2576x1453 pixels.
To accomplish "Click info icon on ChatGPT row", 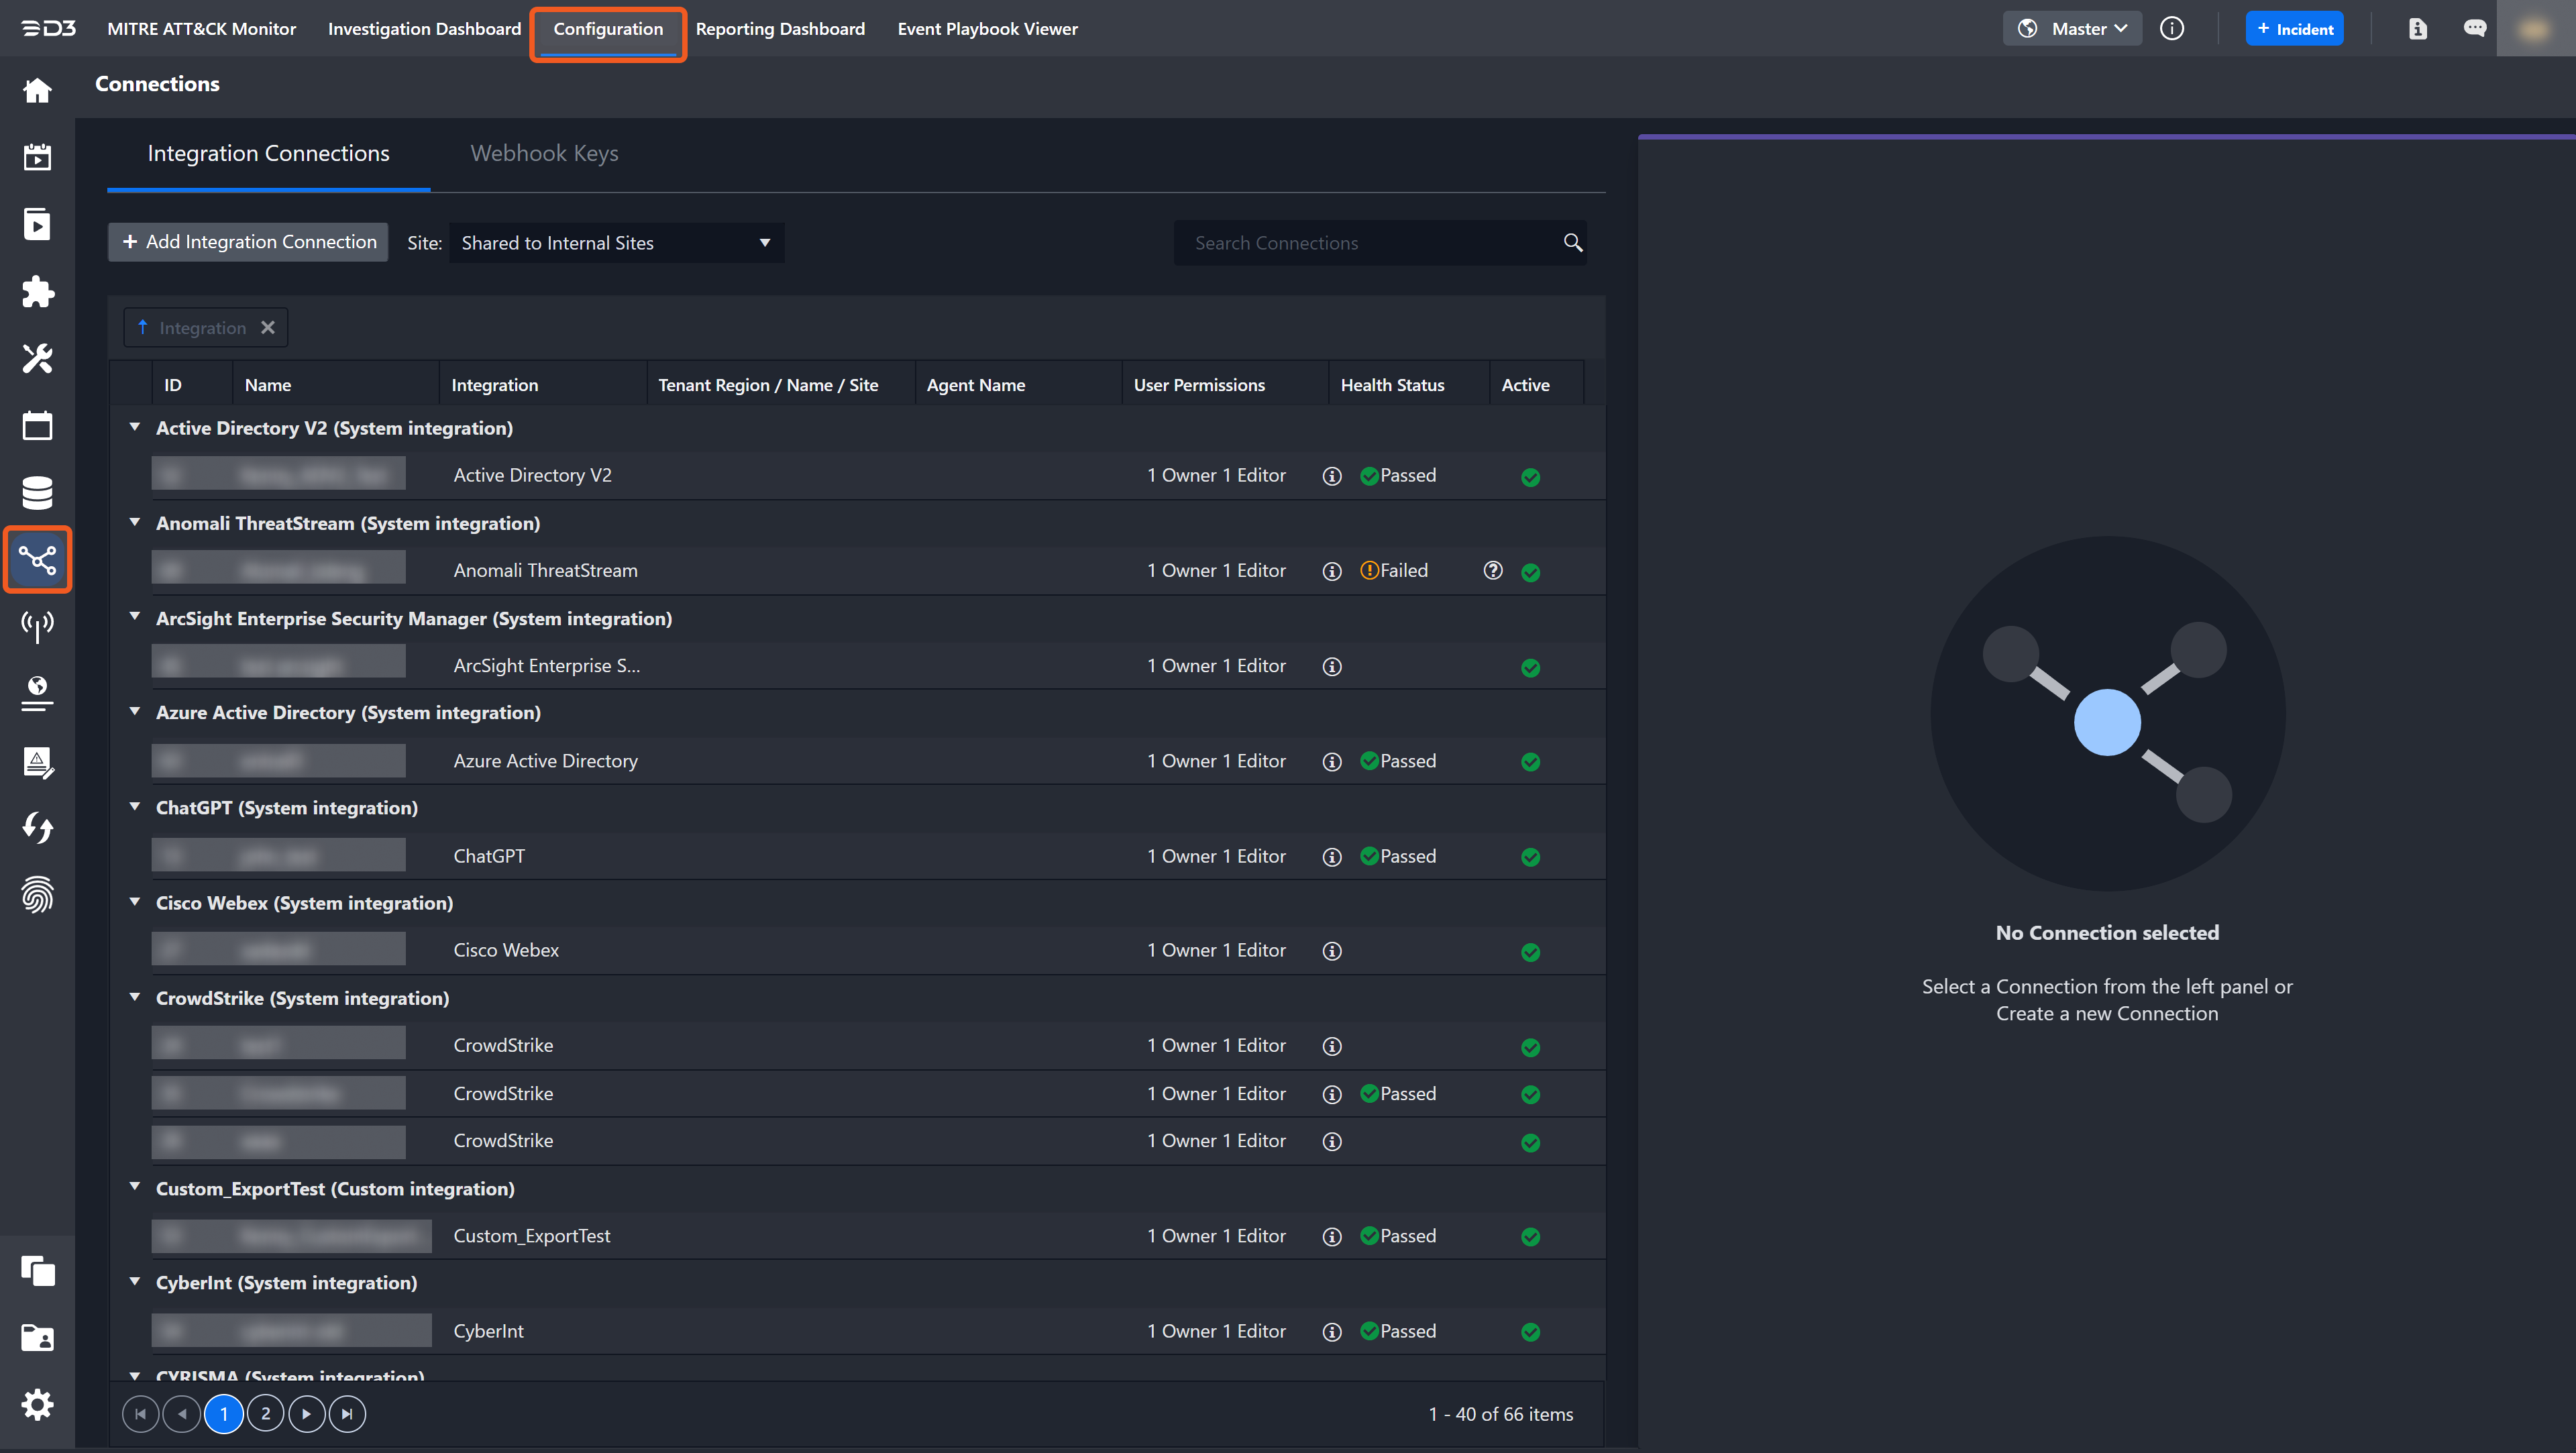I will [1331, 857].
